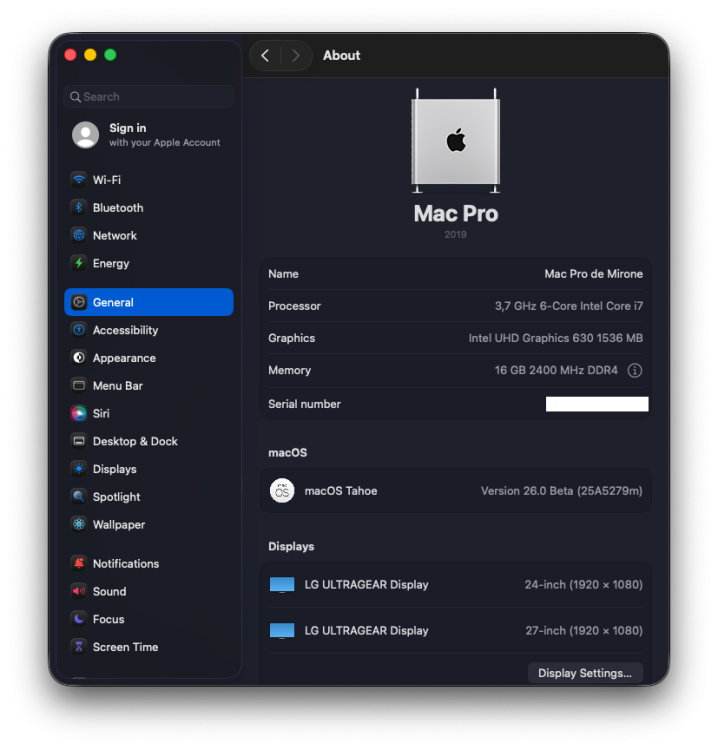Viewport: 718px width, 750px height.
Task: Click the Sound speaker icon
Action: click(x=79, y=591)
